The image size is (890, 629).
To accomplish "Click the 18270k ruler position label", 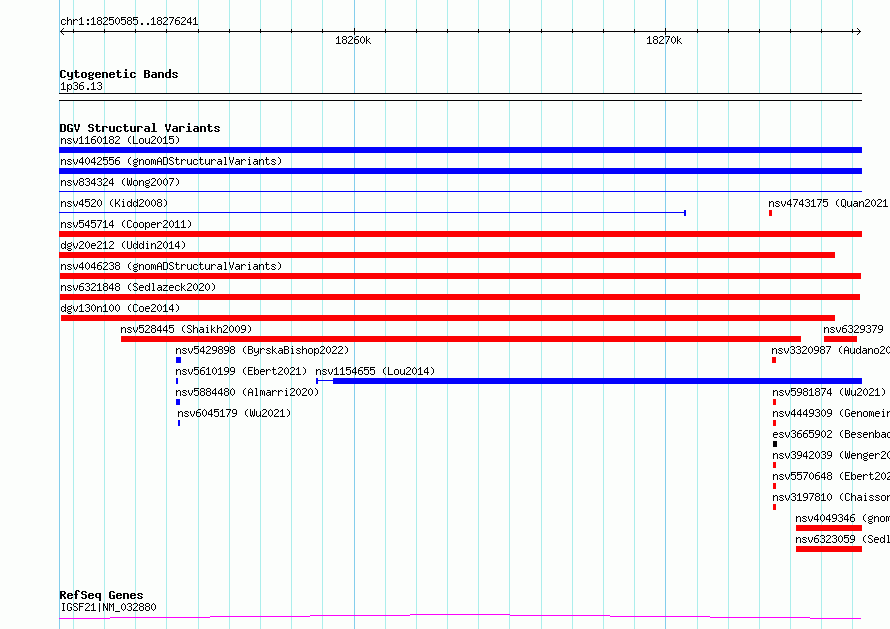I will click(664, 40).
